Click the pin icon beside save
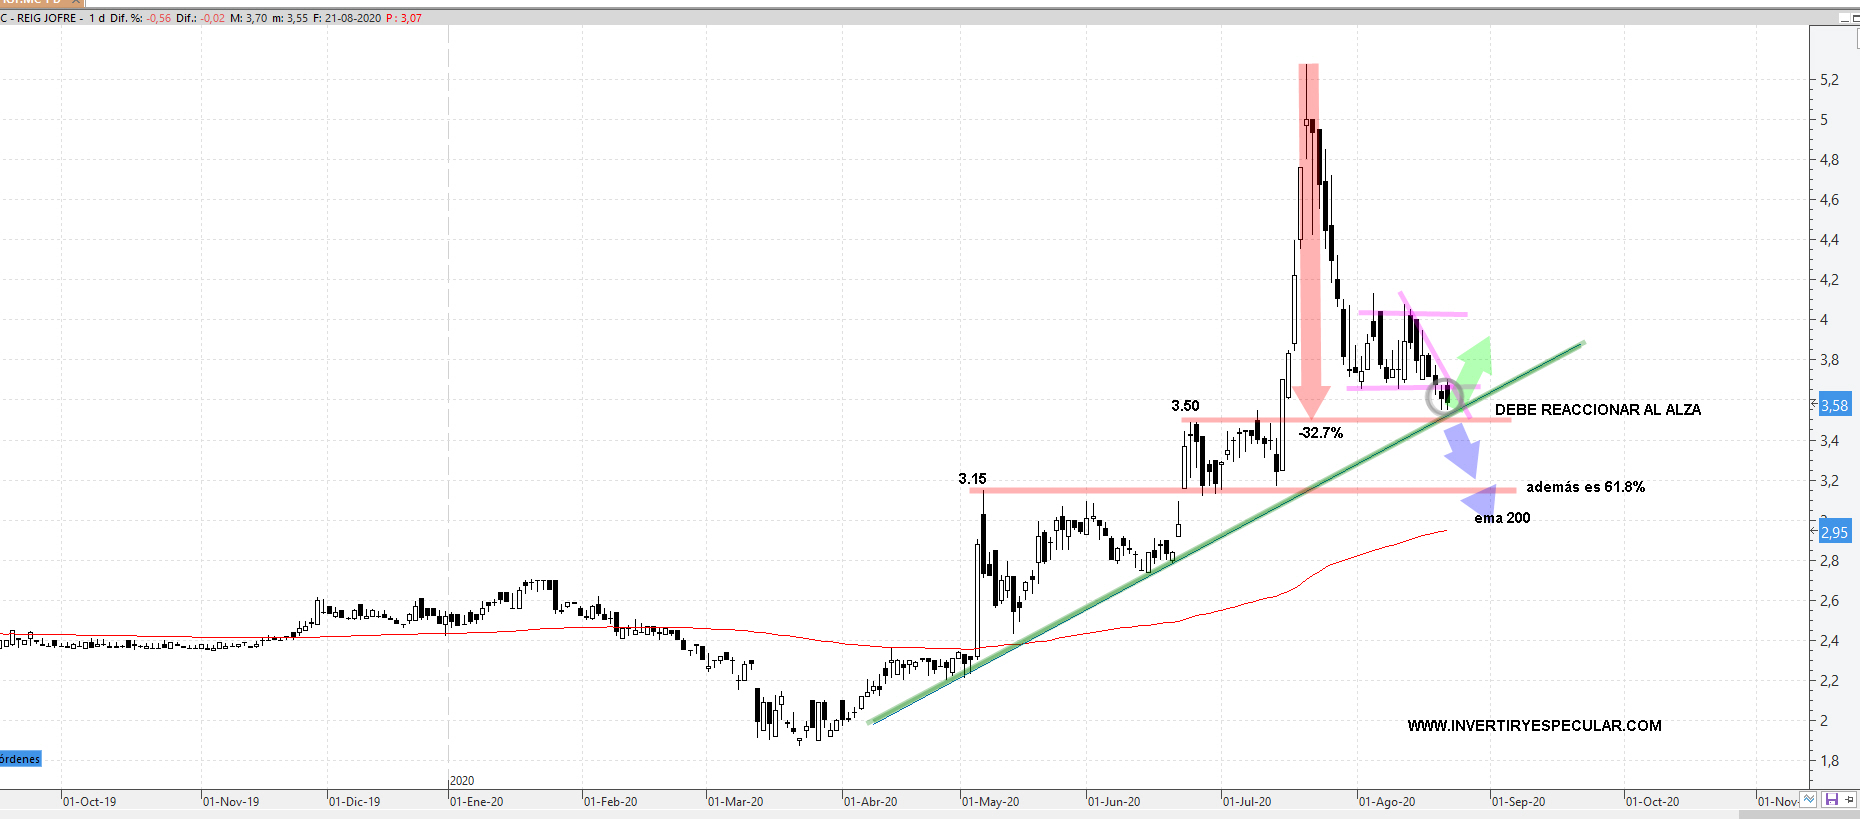This screenshot has height=819, width=1860. click(x=1850, y=800)
